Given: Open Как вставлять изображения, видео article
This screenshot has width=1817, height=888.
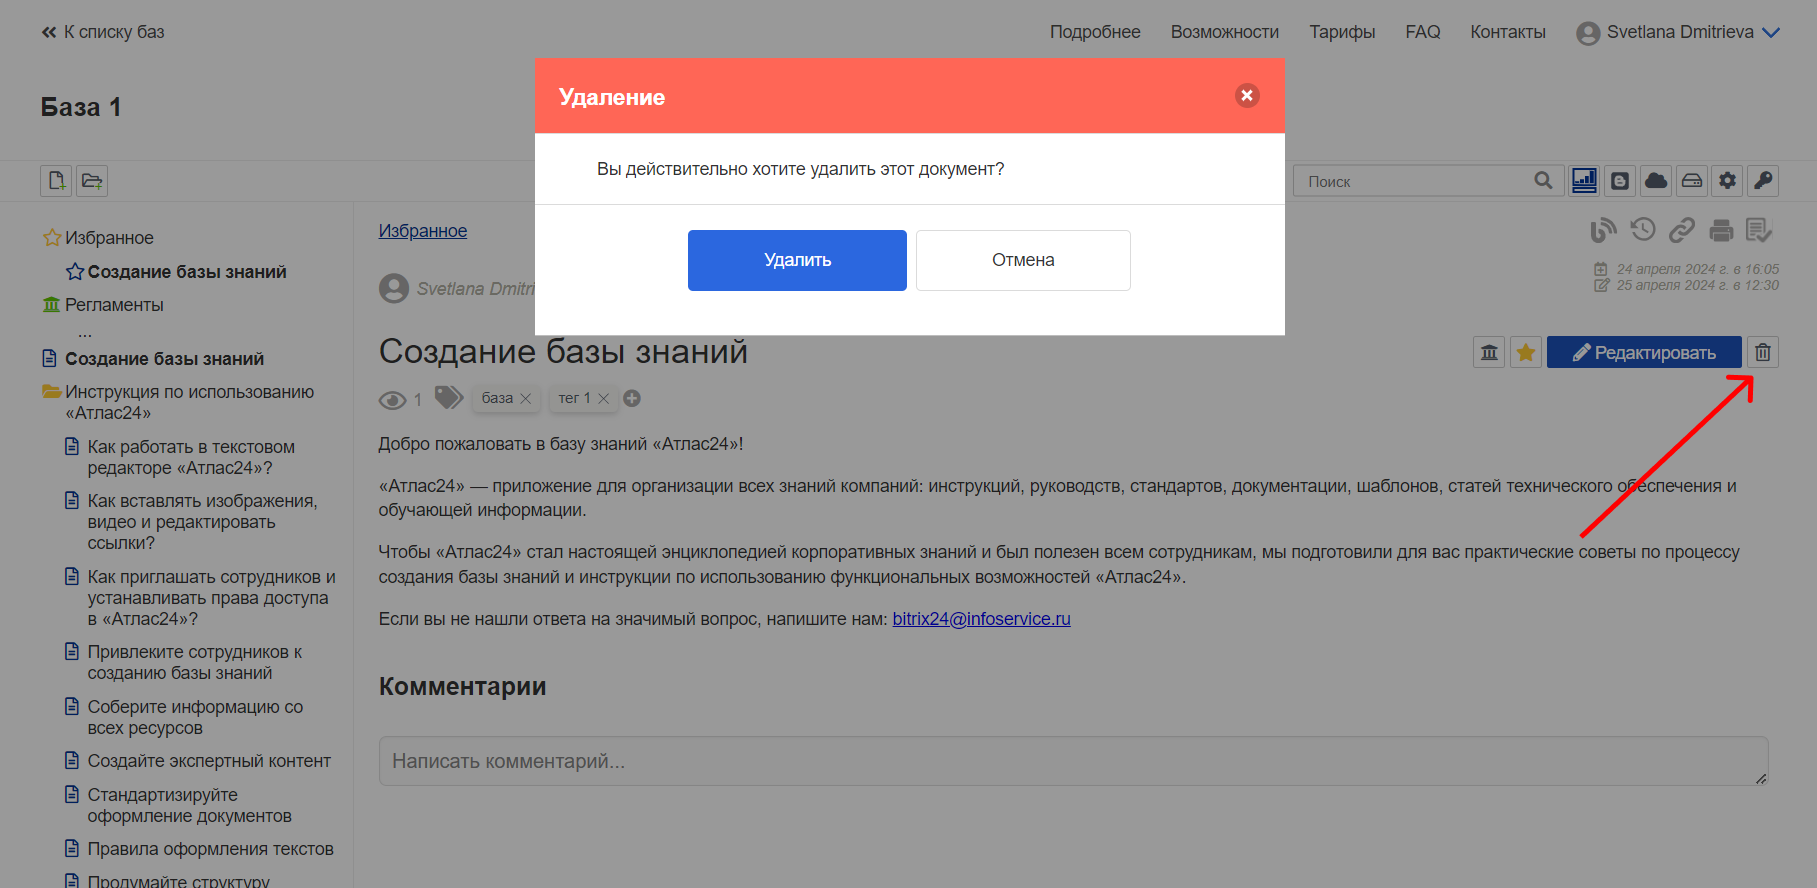Looking at the screenshot, I should [x=202, y=522].
